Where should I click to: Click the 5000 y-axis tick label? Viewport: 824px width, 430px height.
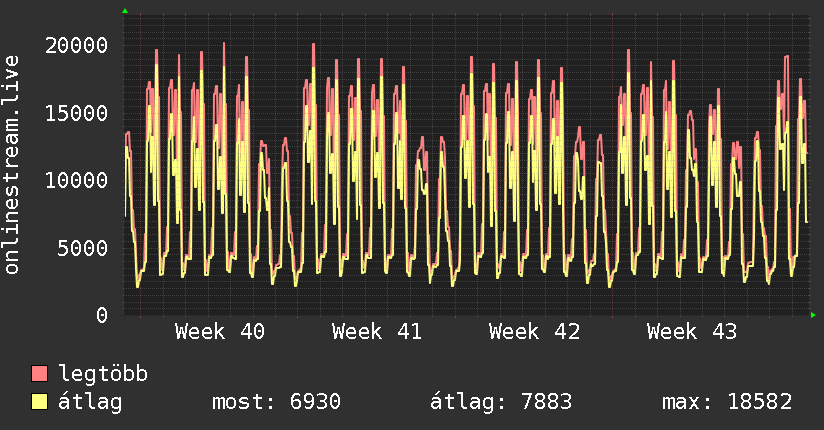pyautogui.click(x=83, y=248)
